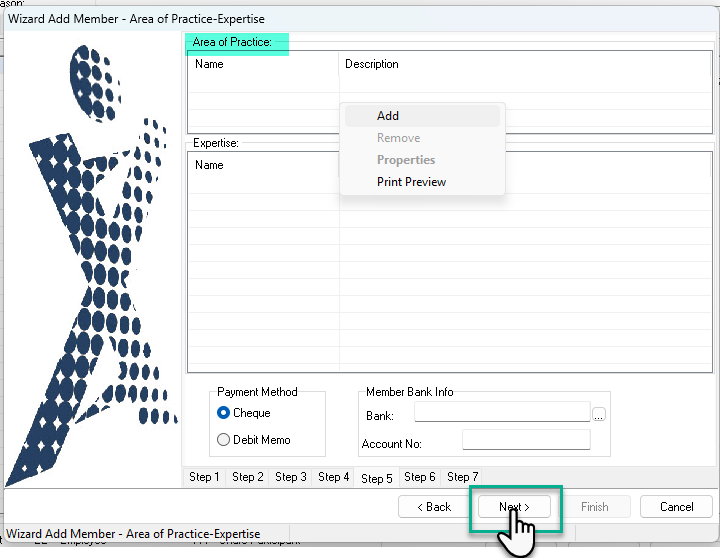Choose Add from the context menu
The width and height of the screenshot is (720, 558).
(422, 116)
